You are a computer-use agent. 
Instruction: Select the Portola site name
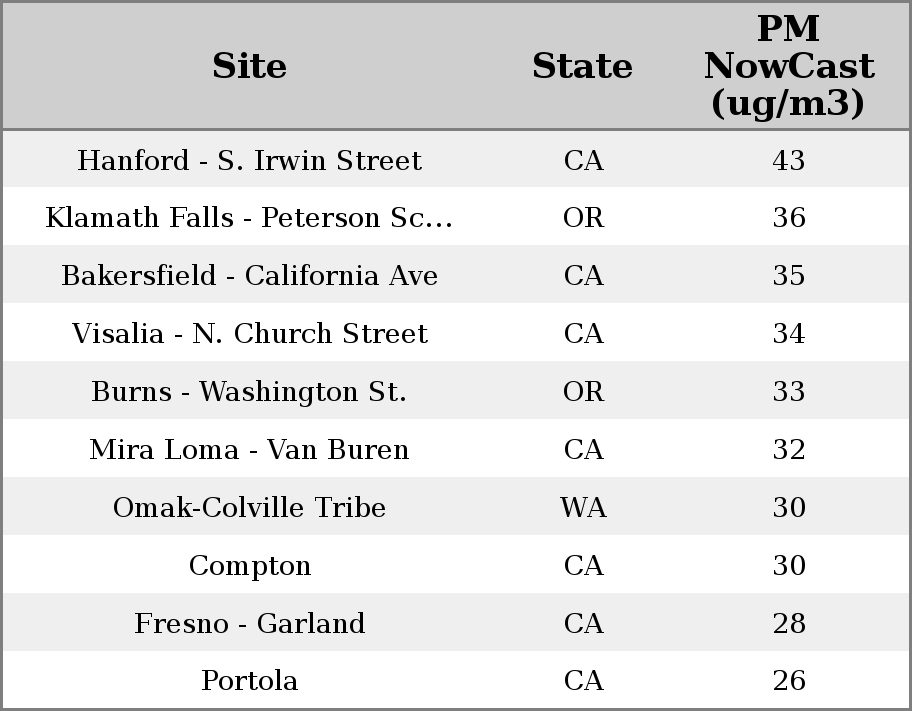(249, 681)
